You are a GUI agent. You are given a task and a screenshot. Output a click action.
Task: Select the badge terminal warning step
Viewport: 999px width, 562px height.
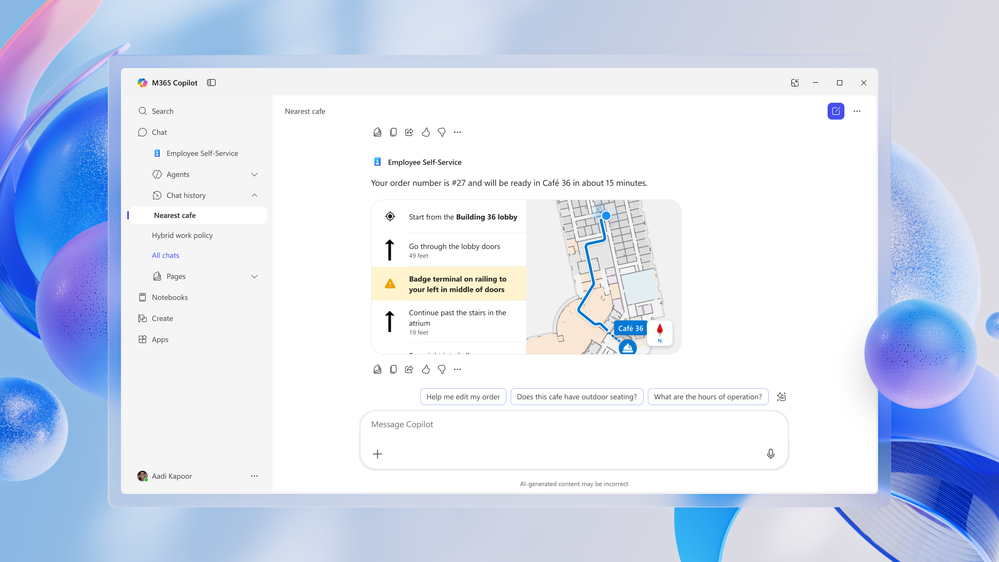(449, 284)
